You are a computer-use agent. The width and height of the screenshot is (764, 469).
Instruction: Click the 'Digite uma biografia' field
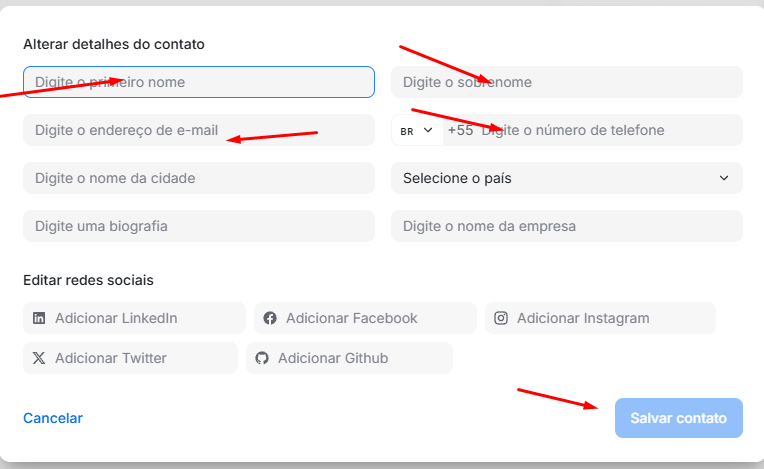pos(198,226)
